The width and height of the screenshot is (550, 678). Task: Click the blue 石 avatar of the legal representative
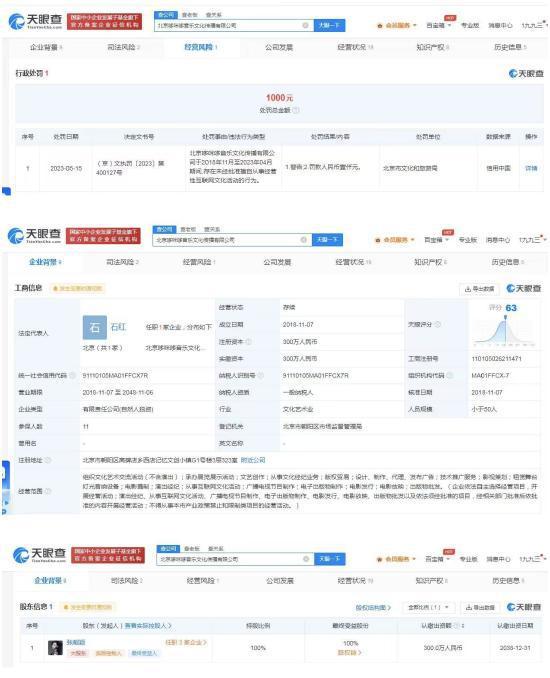point(95,327)
